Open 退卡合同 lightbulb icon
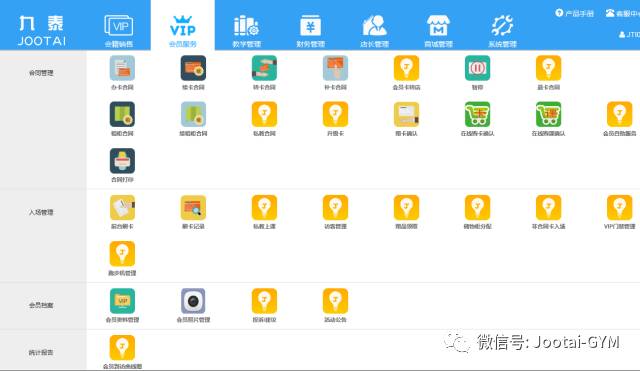Image resolution: width=640 pixels, height=371 pixels. point(548,68)
